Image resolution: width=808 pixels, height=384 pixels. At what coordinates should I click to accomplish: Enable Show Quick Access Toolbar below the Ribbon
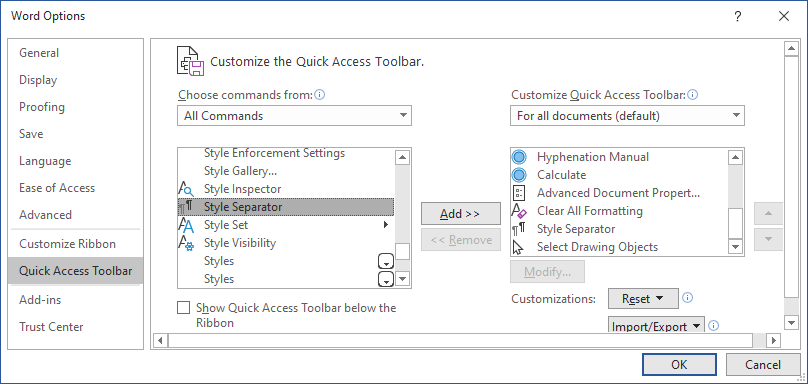[183, 308]
